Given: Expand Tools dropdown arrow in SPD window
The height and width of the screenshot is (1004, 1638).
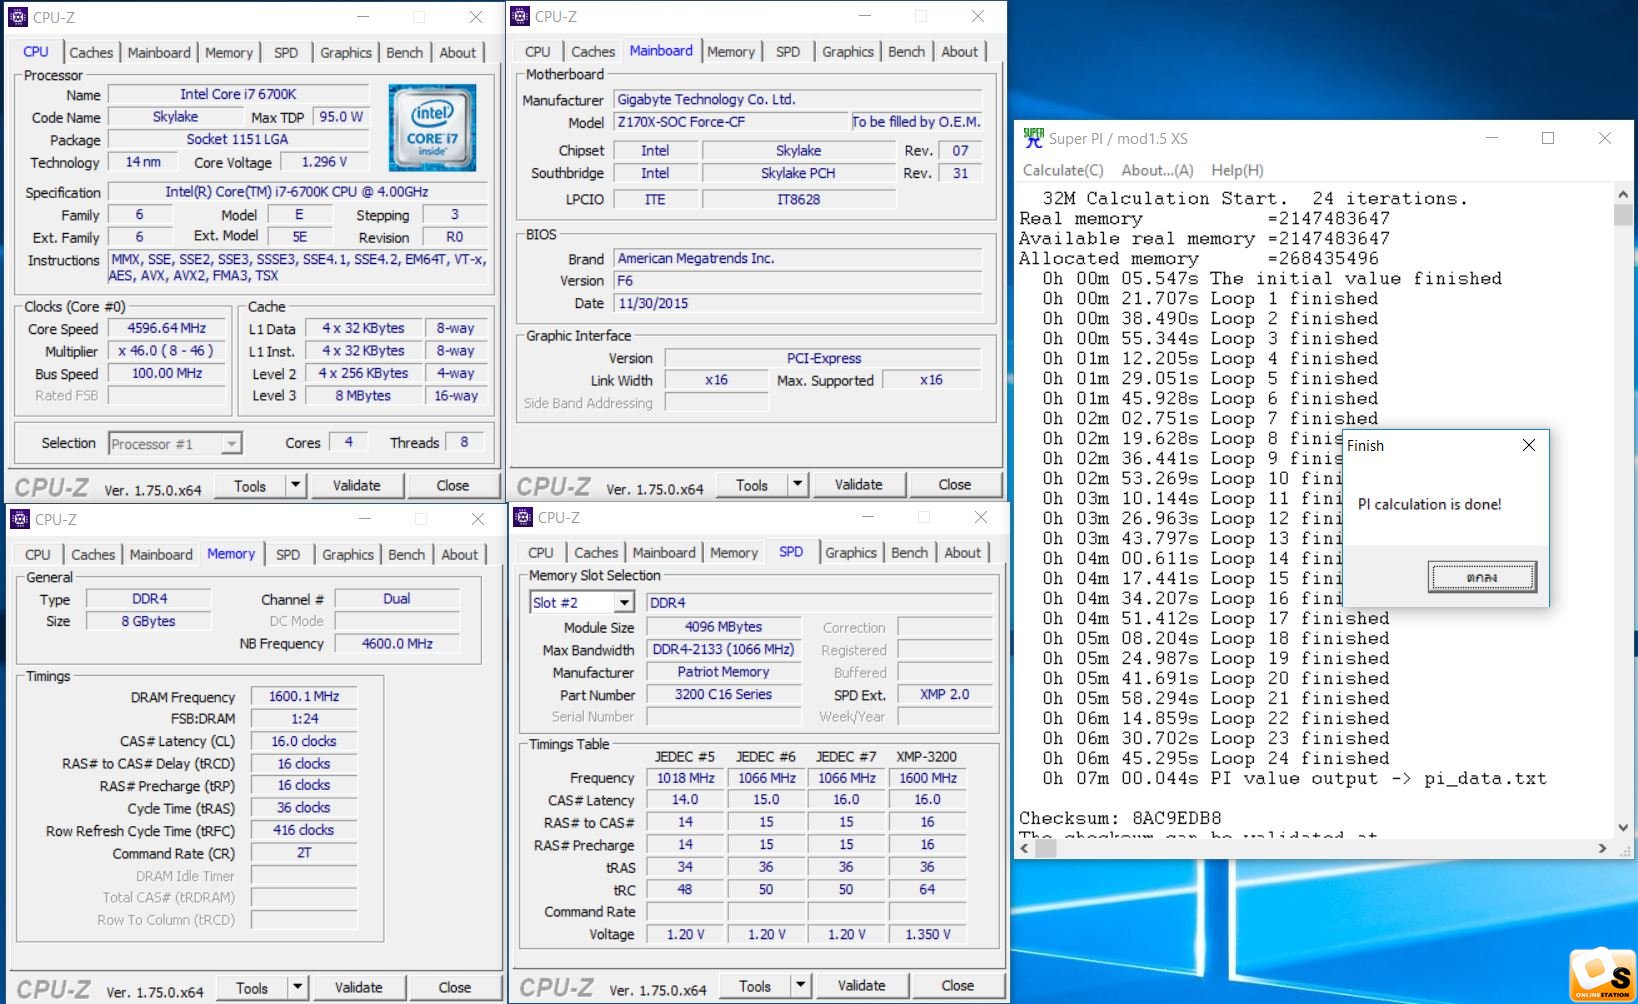Looking at the screenshot, I should point(800,985).
